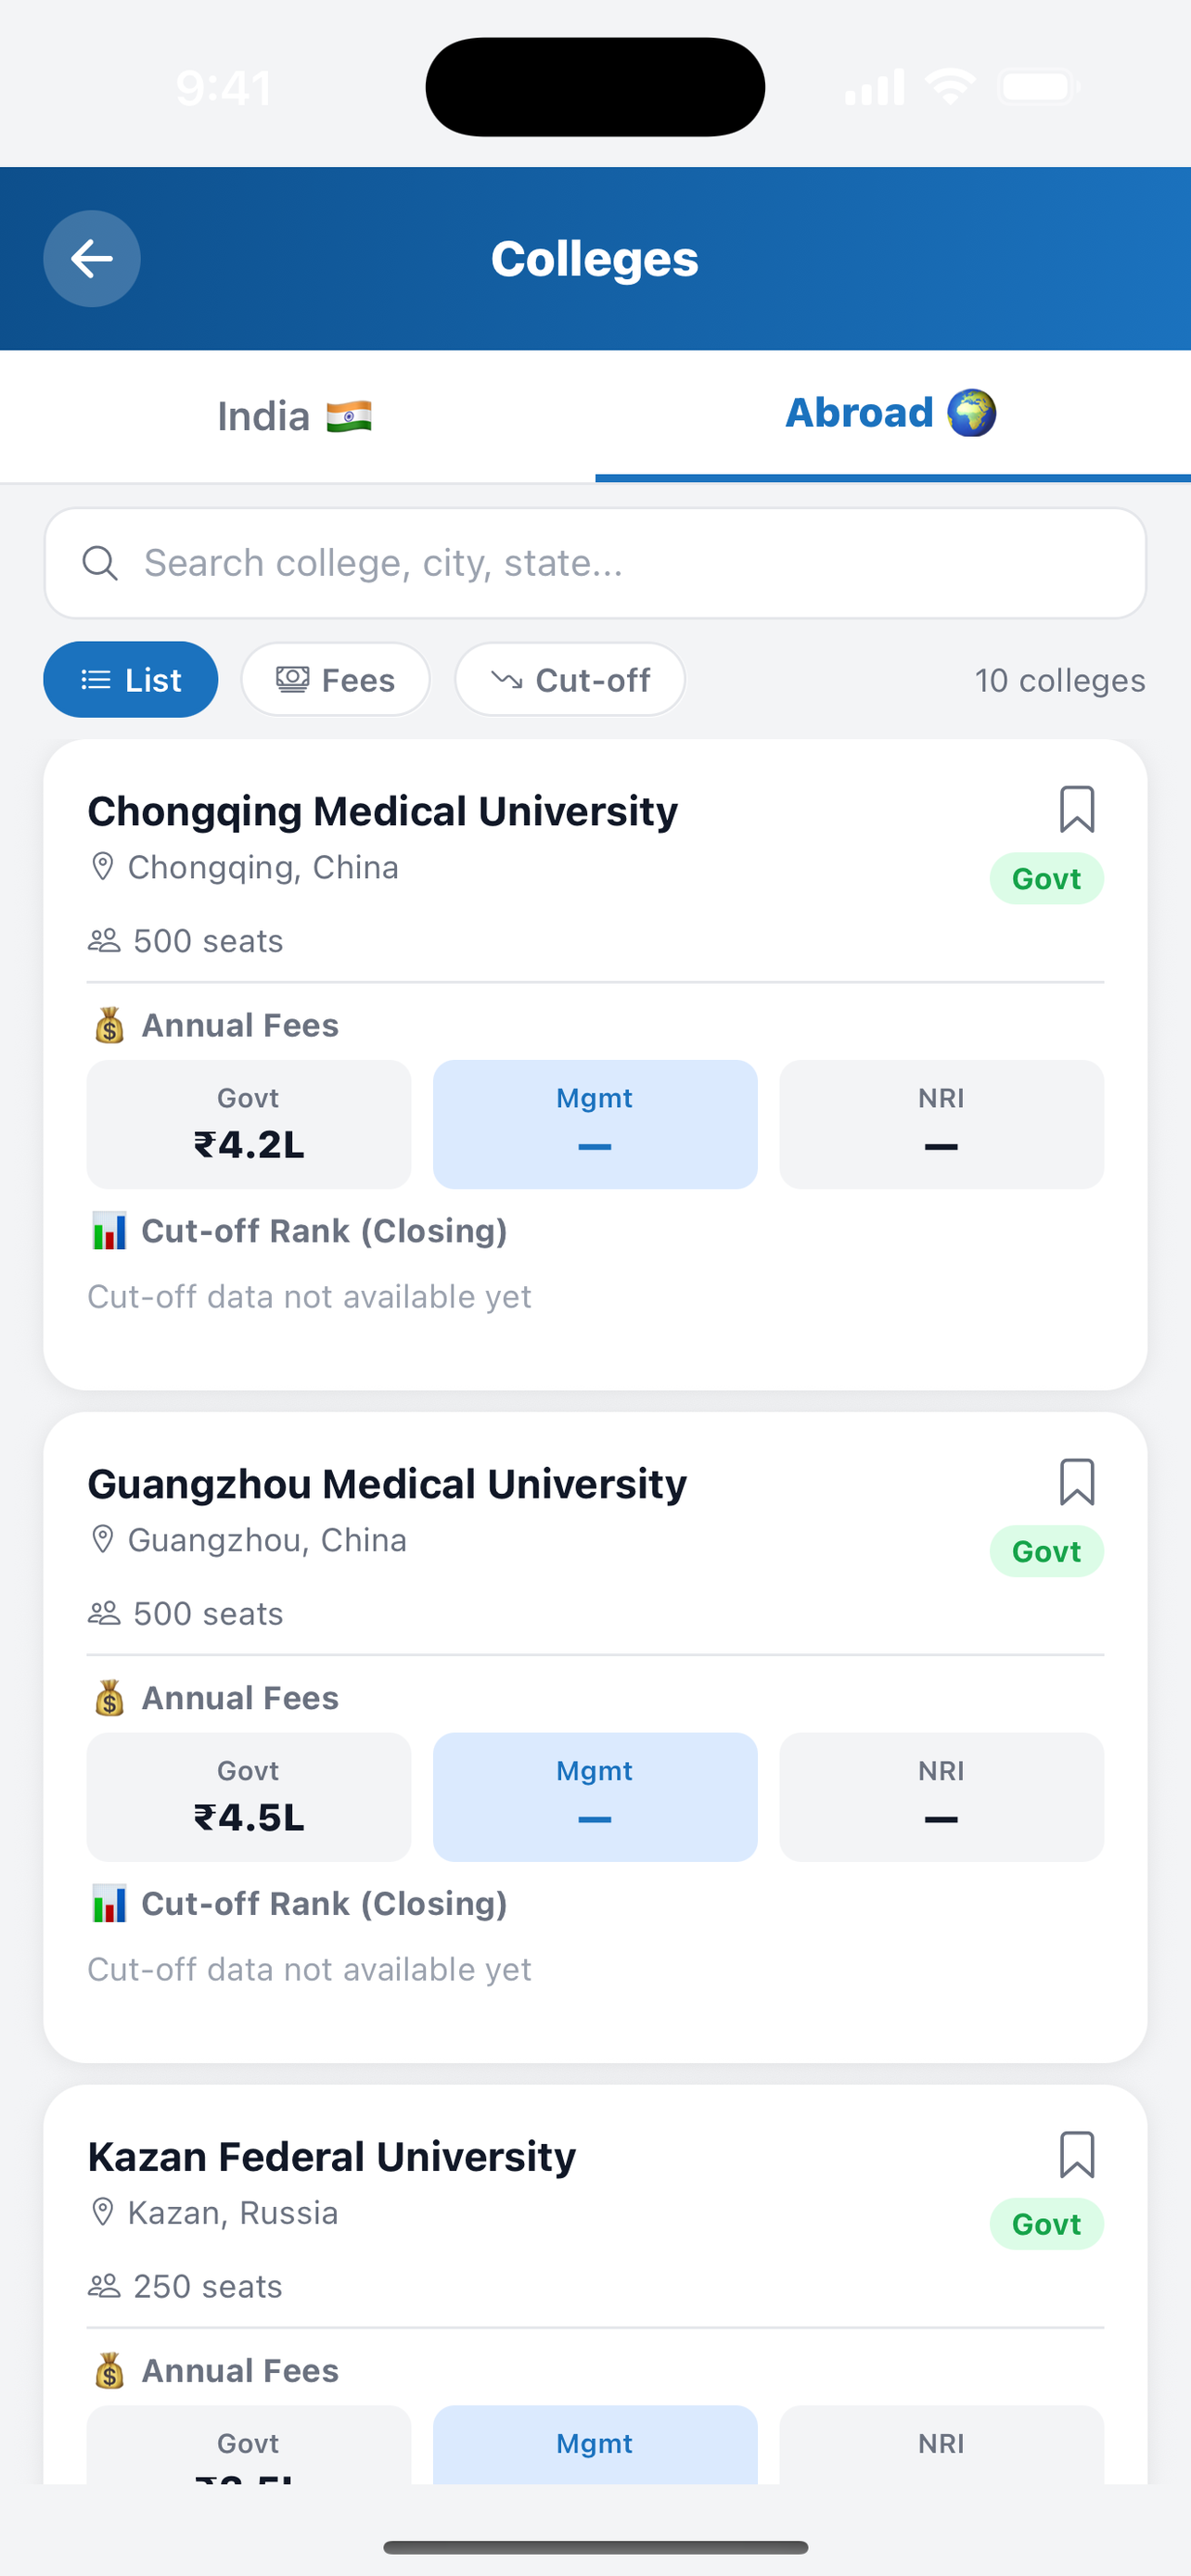
Task: Open Kazan Federal University card title
Action: [332, 2157]
